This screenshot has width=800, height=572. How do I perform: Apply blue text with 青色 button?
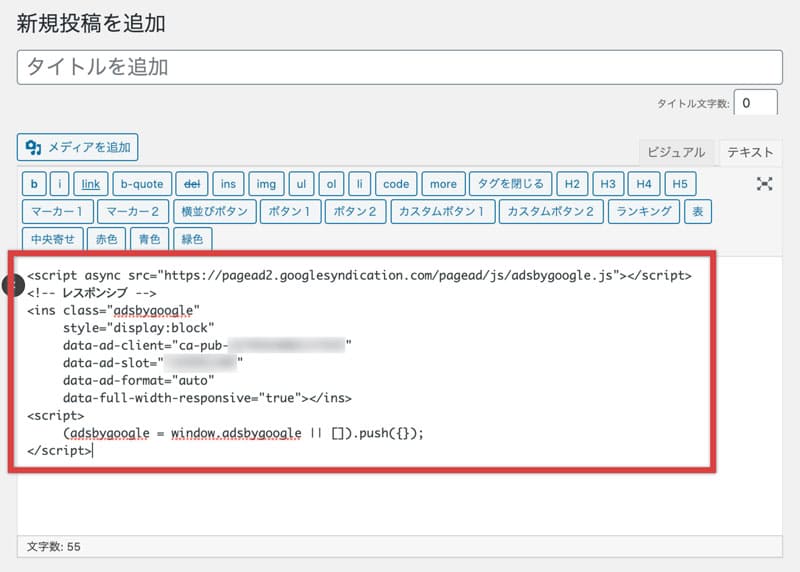tap(149, 239)
